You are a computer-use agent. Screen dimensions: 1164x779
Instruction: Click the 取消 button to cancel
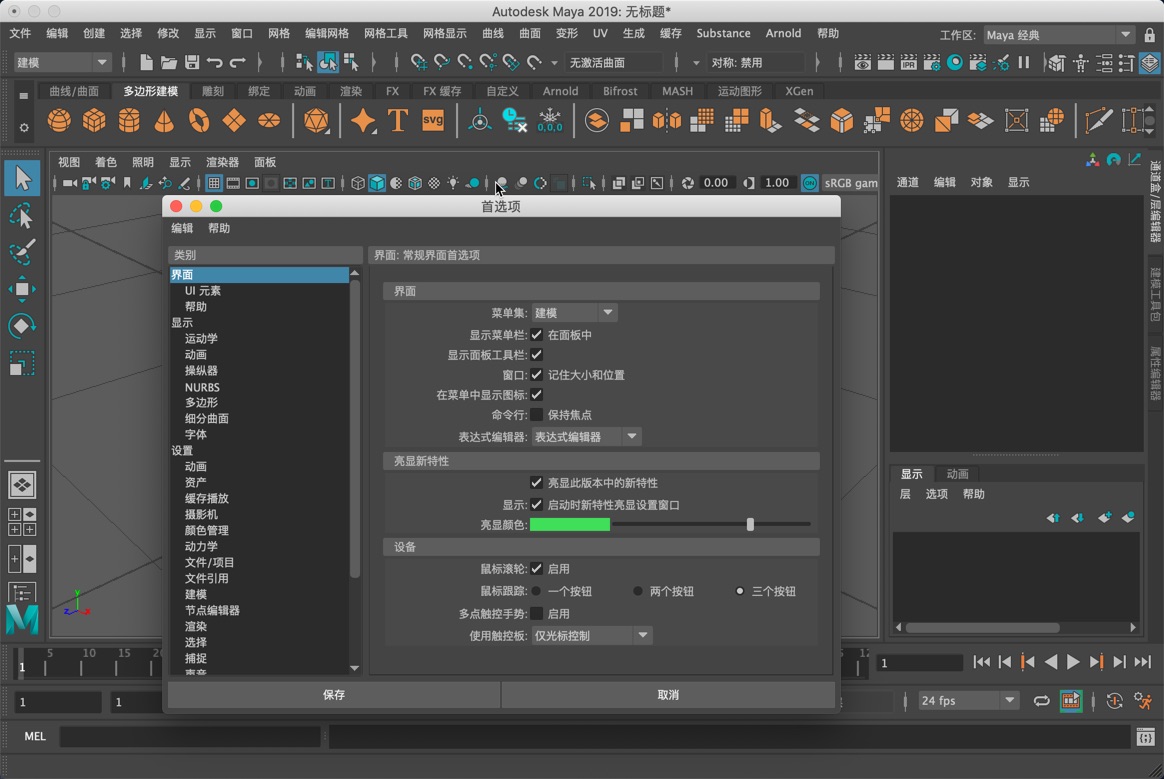click(x=668, y=694)
